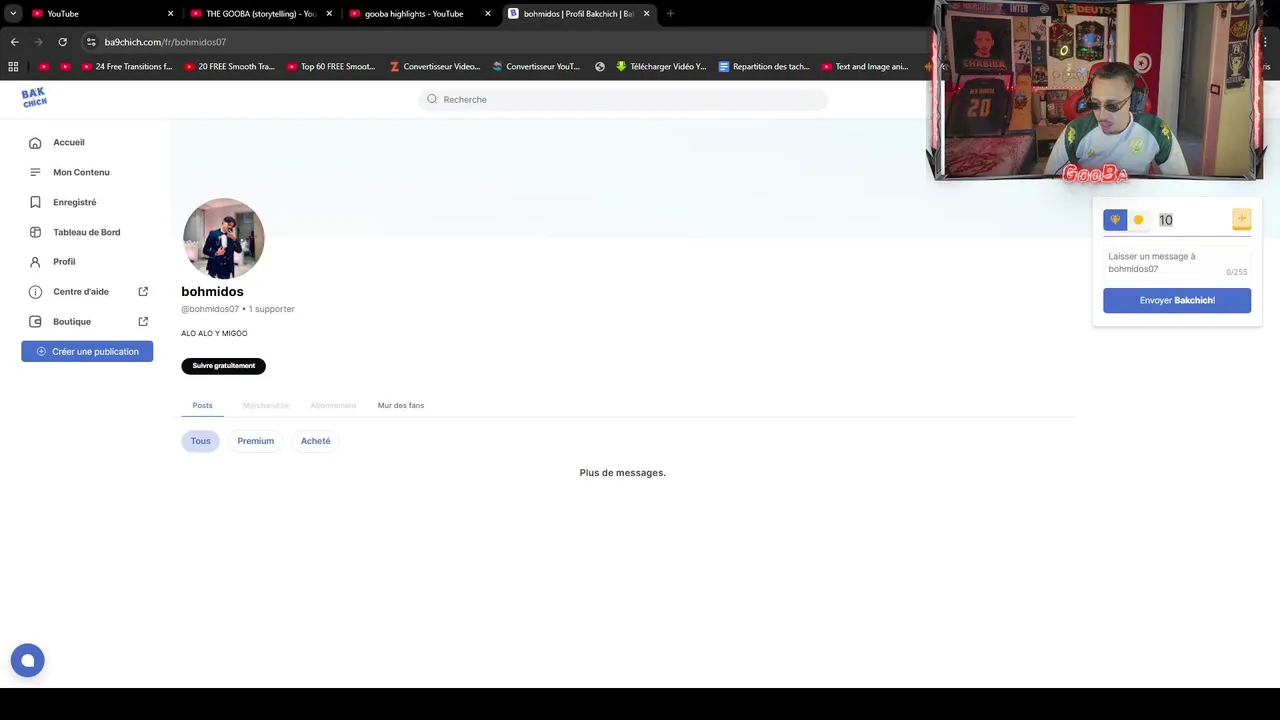The image size is (1280, 720).
Task: Open Top 60 FREE Smoot... bookmark
Action: pos(331,67)
